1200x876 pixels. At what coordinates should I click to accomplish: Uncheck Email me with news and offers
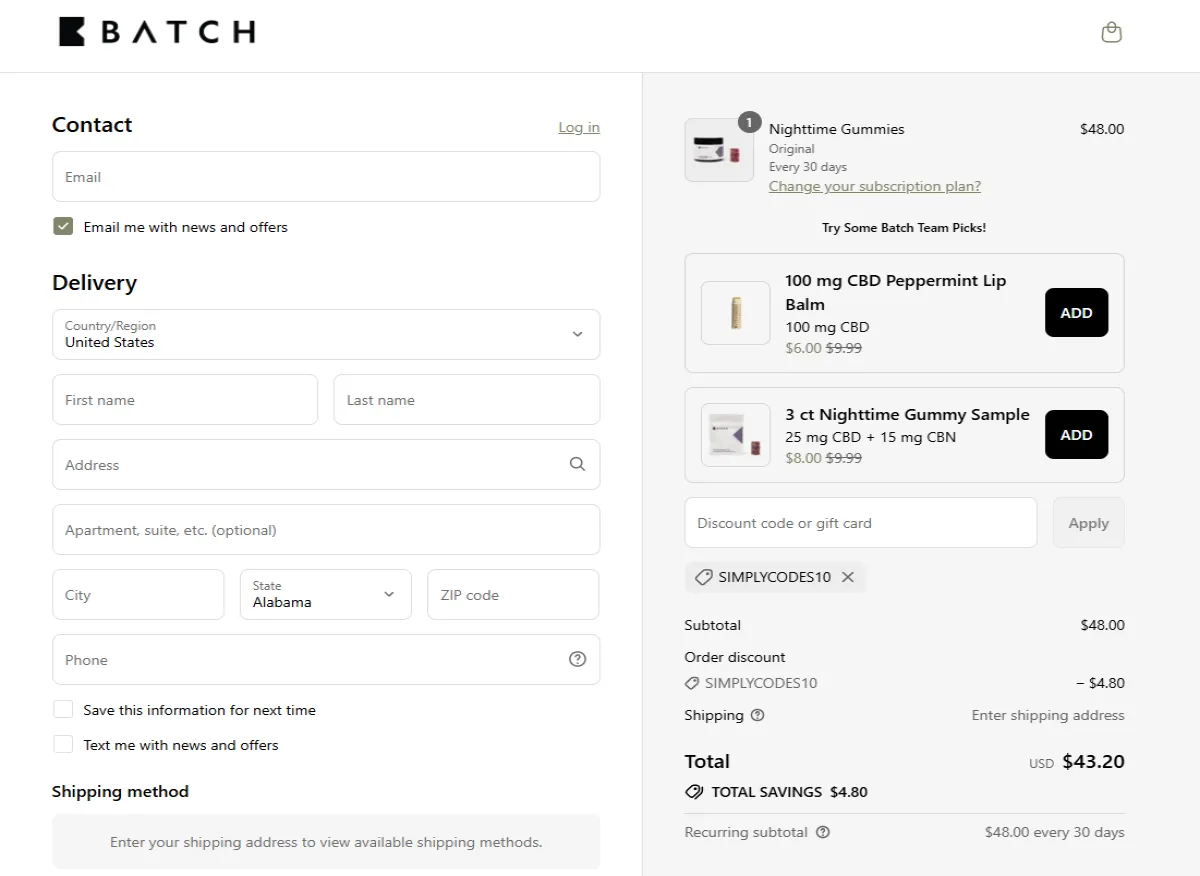(63, 227)
